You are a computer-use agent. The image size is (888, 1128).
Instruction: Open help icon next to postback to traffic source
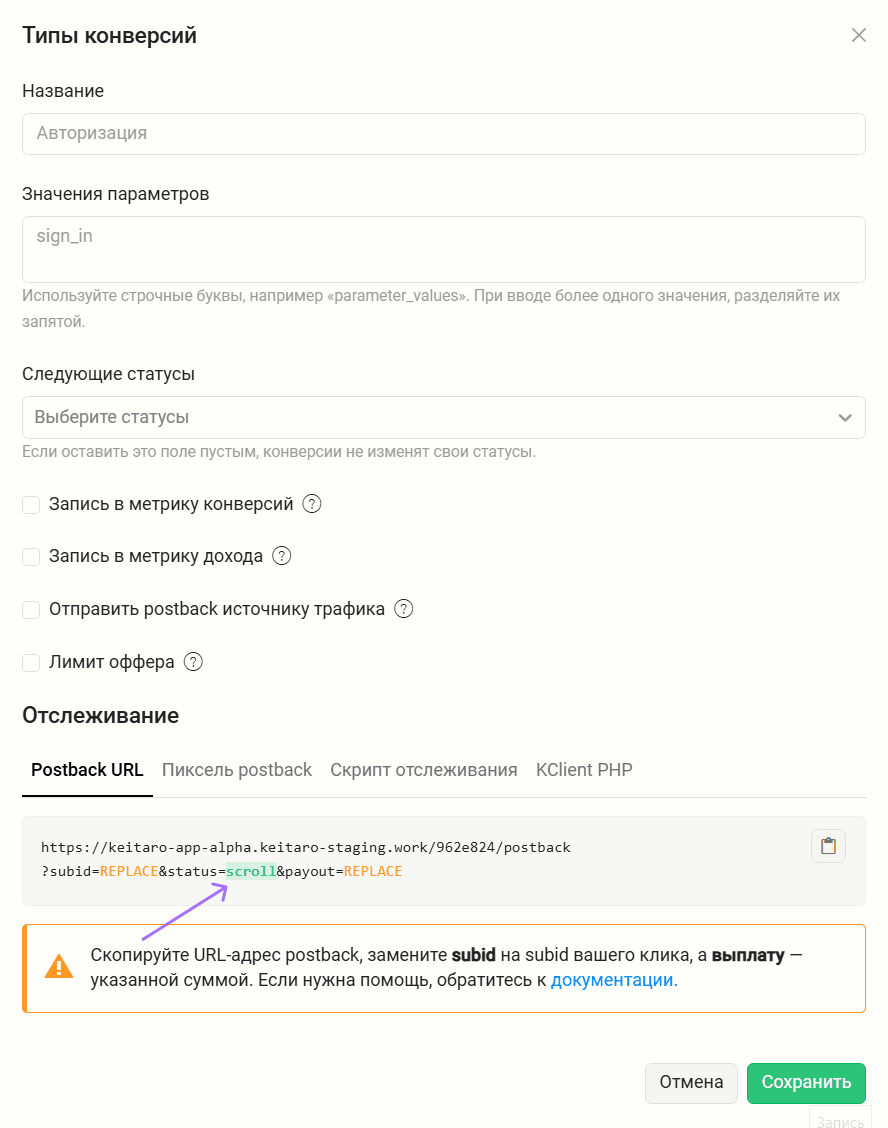404,609
